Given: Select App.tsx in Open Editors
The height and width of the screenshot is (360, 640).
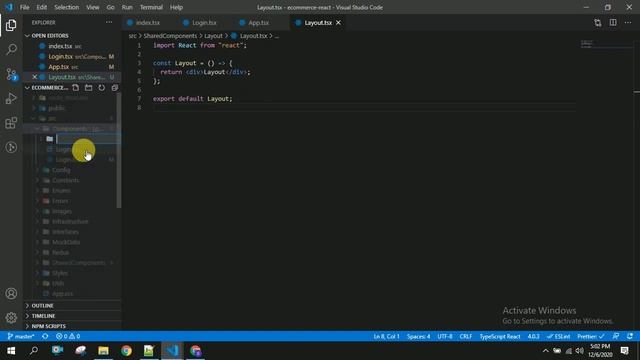Looking at the screenshot, I should pos(72,67).
